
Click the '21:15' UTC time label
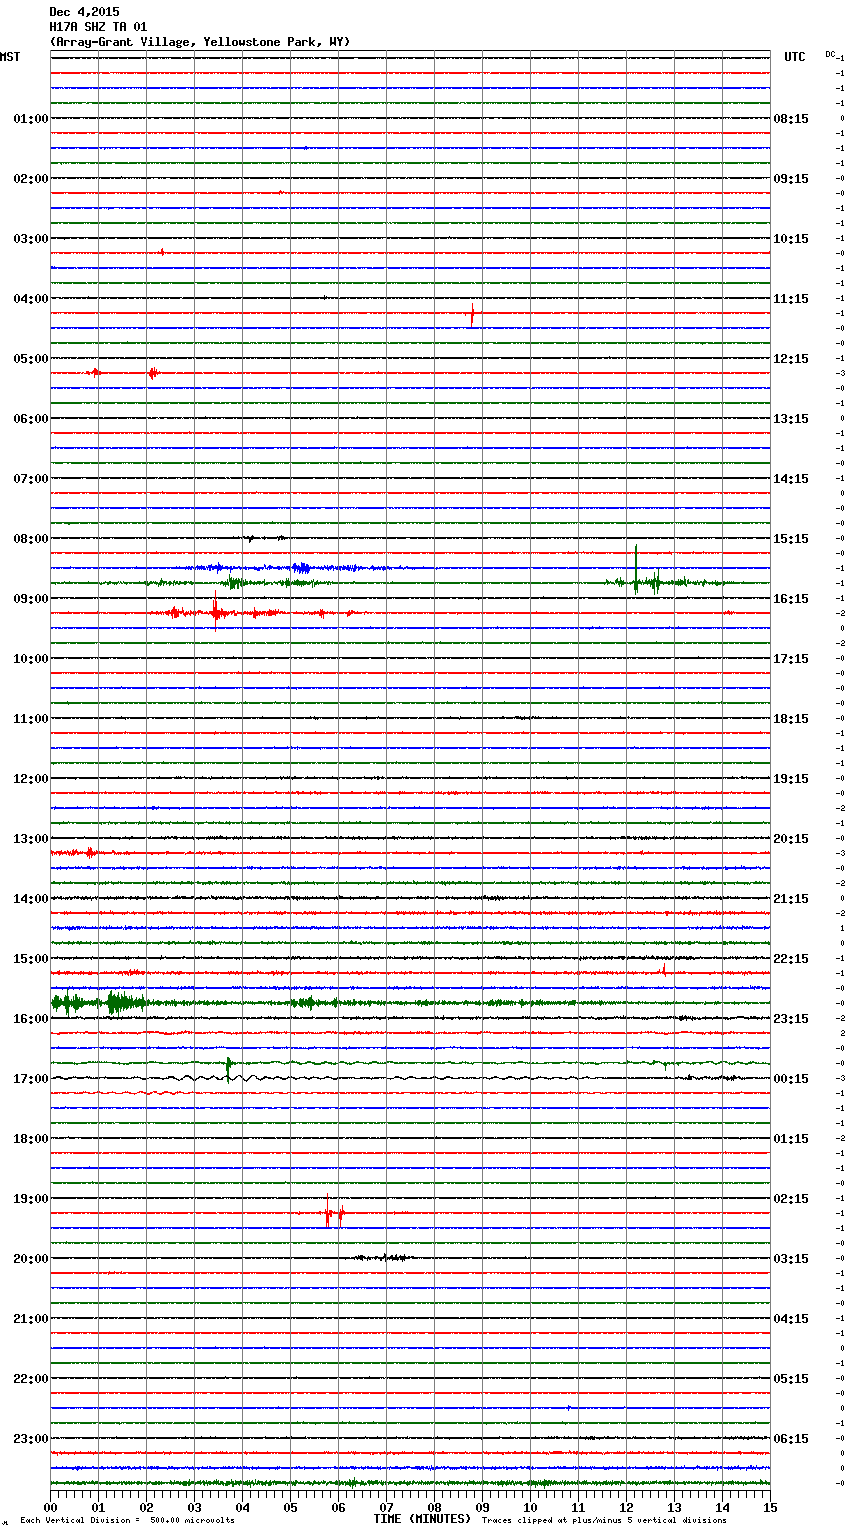point(791,899)
